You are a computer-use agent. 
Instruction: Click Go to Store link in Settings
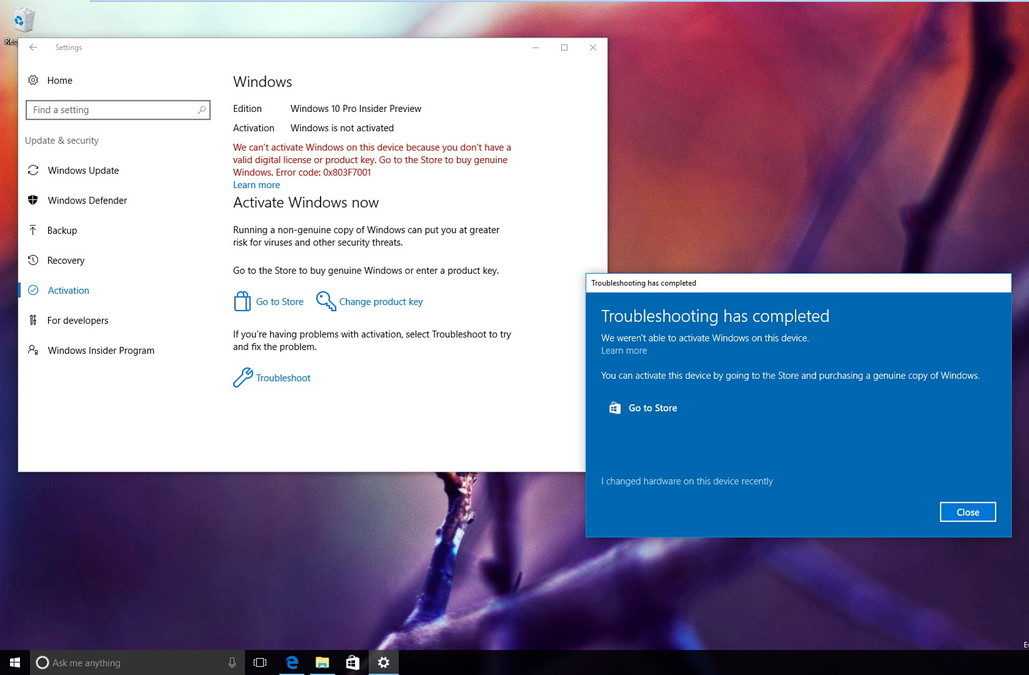pos(280,301)
